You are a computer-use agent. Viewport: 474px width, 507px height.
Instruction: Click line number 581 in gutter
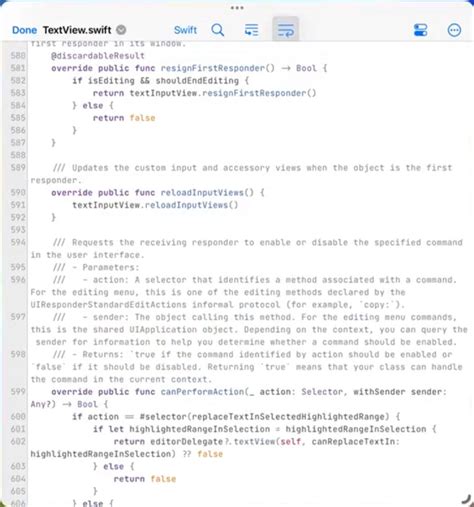(x=18, y=68)
